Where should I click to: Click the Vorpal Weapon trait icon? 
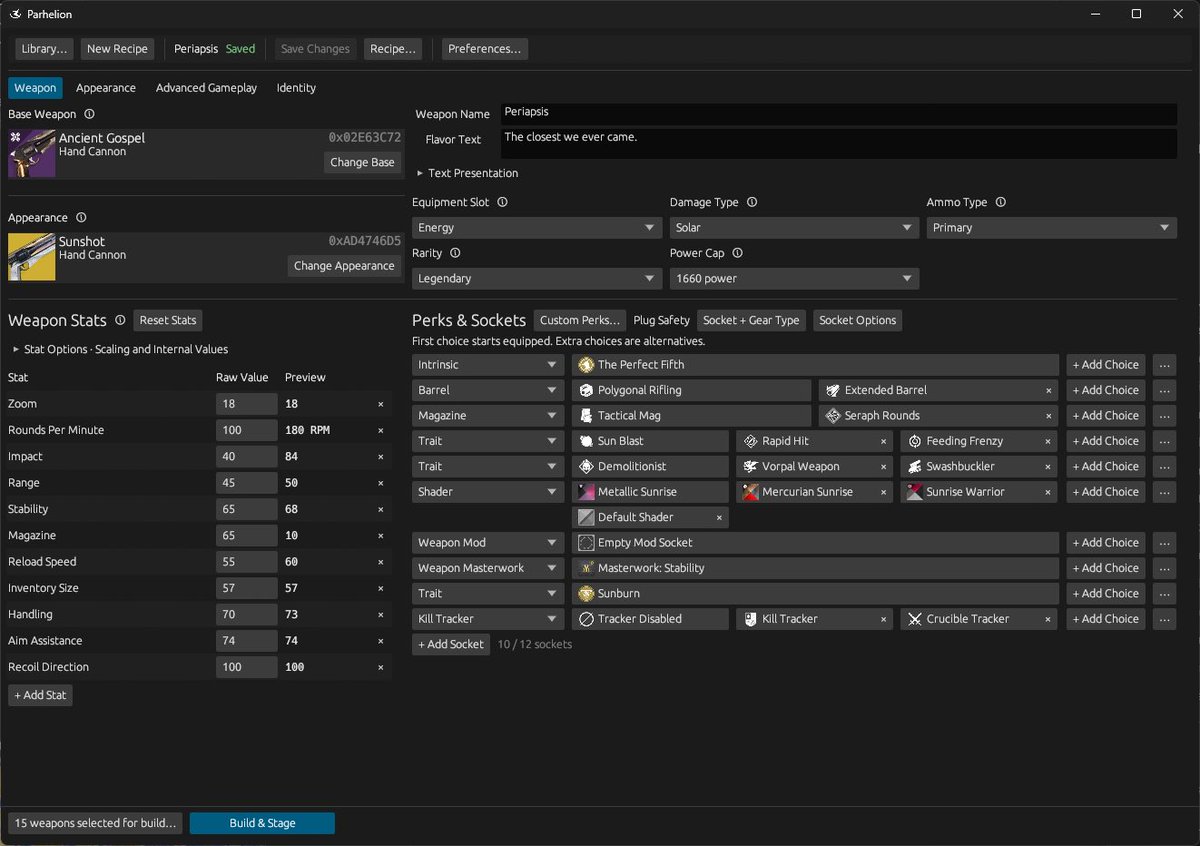pos(751,466)
